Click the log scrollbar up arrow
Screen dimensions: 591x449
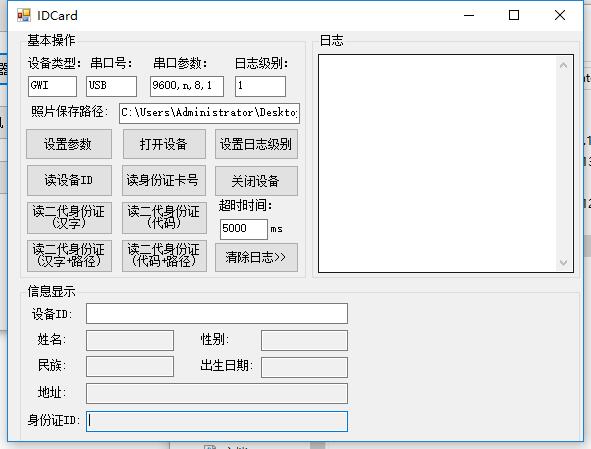(563, 65)
